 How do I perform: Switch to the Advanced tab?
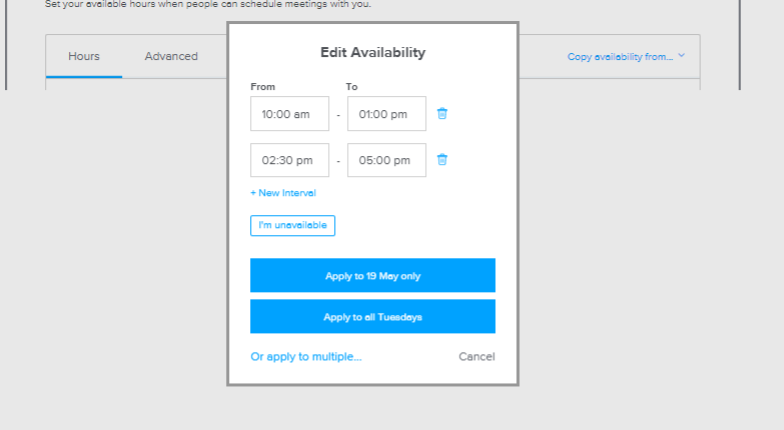[x=171, y=56]
